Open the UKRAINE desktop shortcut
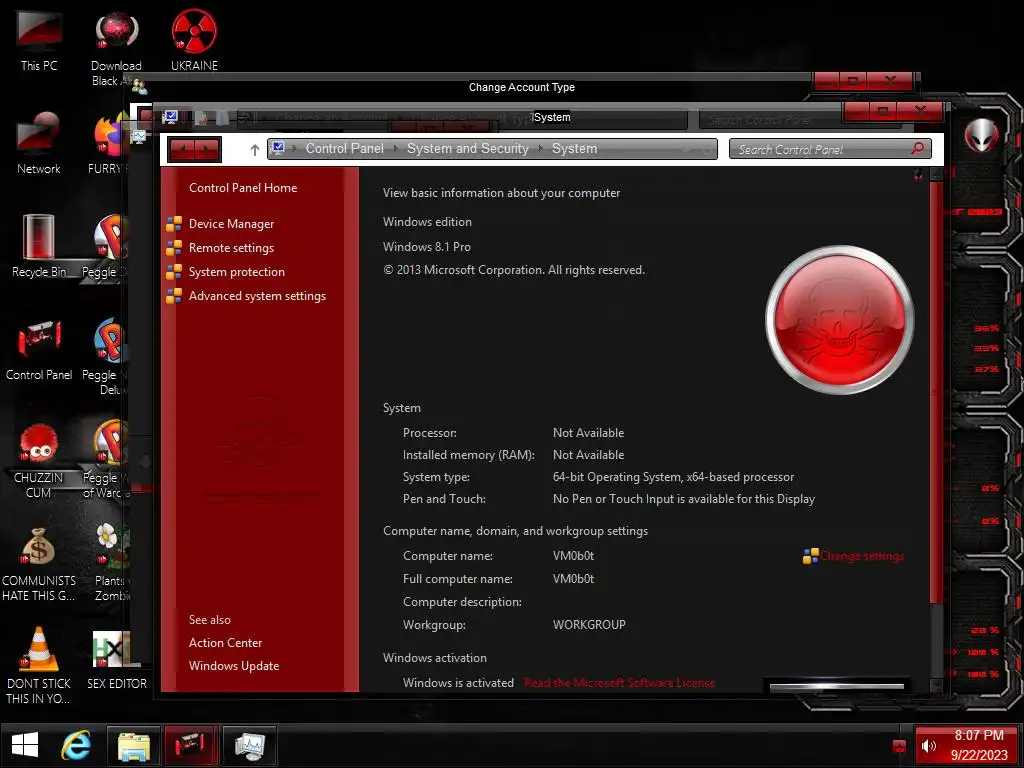Viewport: 1024px width, 768px height. coord(194,39)
